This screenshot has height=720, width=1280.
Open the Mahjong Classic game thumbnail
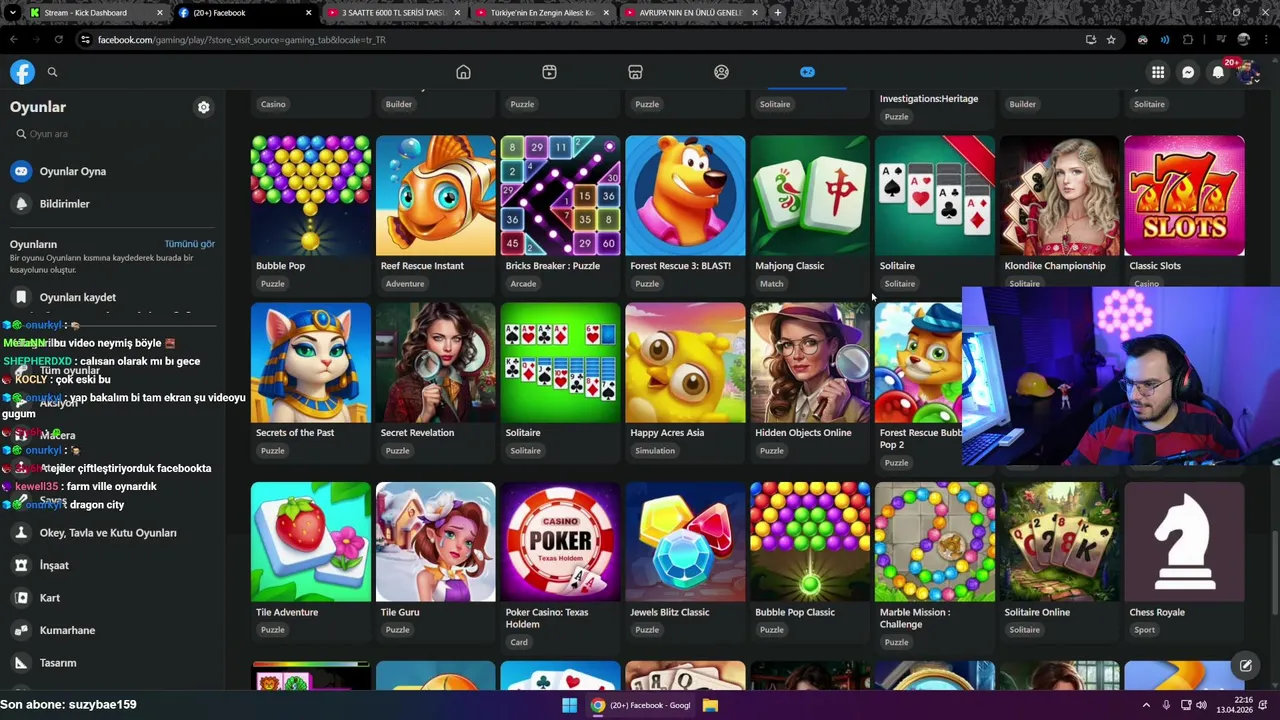pos(810,196)
